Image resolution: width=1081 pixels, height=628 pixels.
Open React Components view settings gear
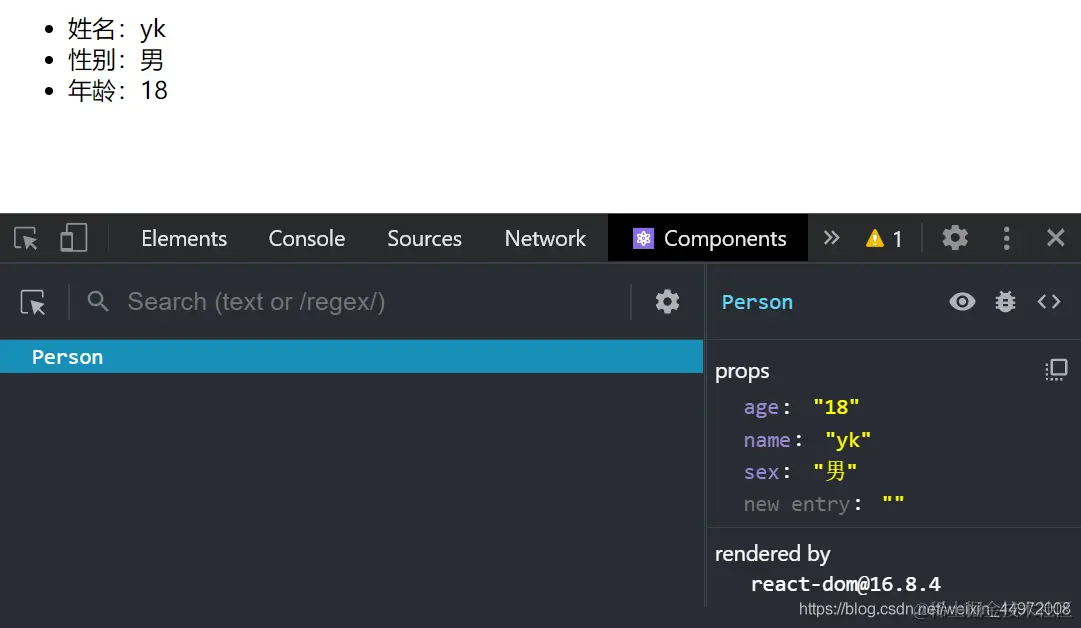(667, 302)
